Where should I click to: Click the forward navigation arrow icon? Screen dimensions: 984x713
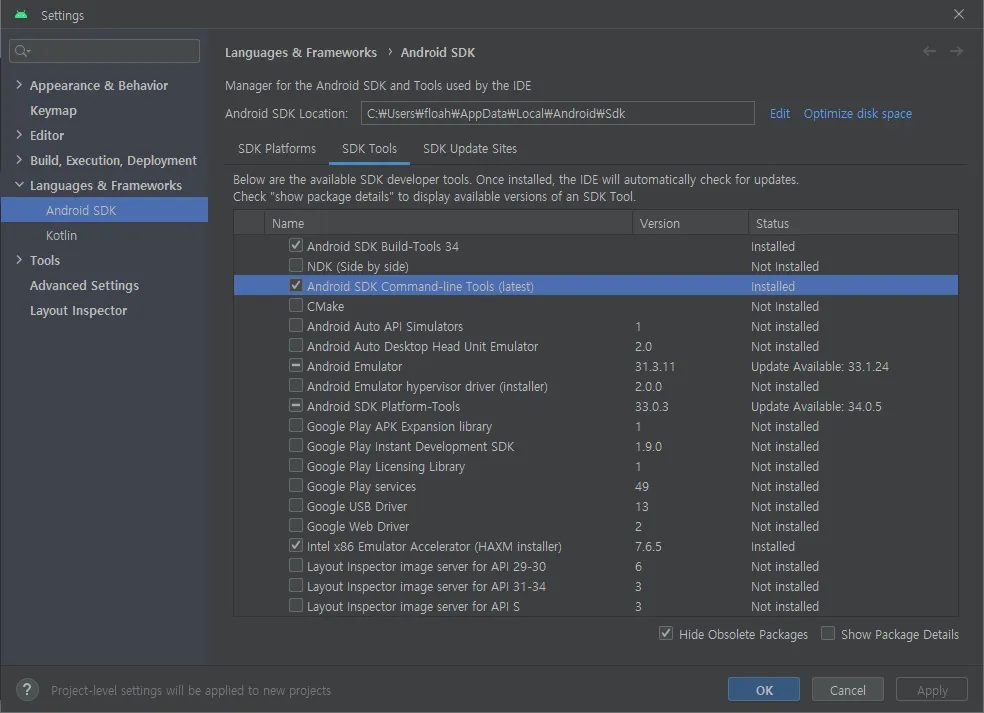[957, 51]
